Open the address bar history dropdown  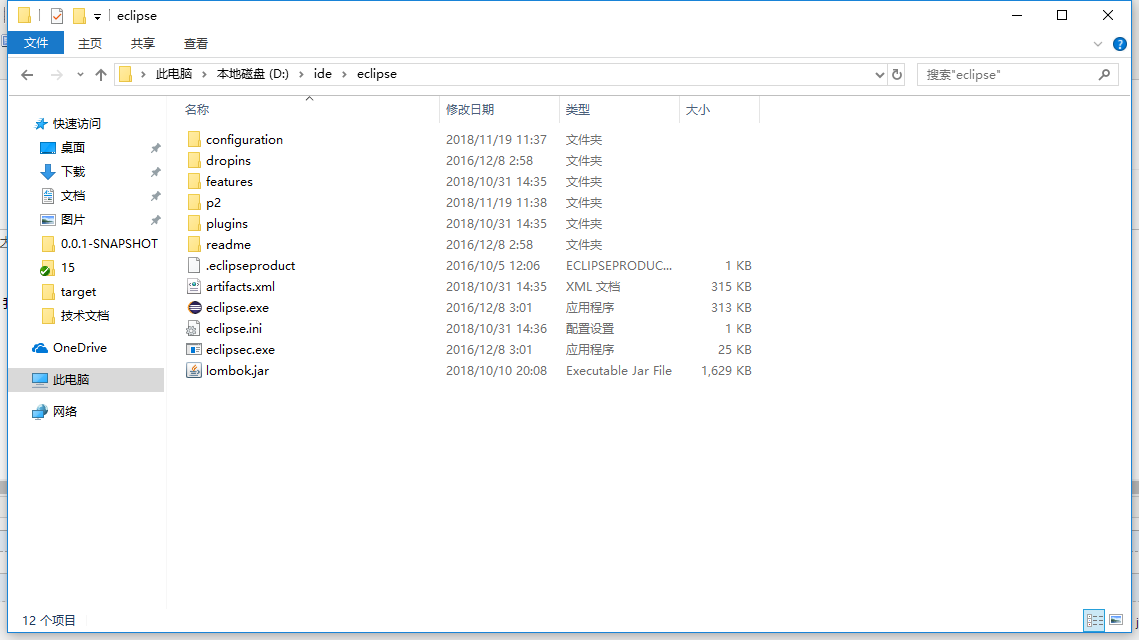(879, 74)
